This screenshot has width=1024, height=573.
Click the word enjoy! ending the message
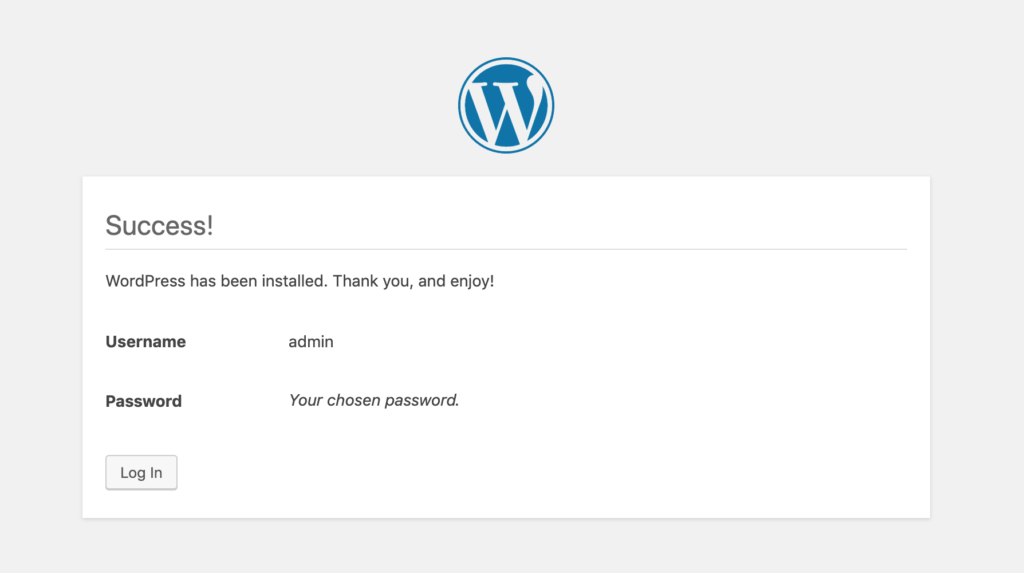(472, 282)
